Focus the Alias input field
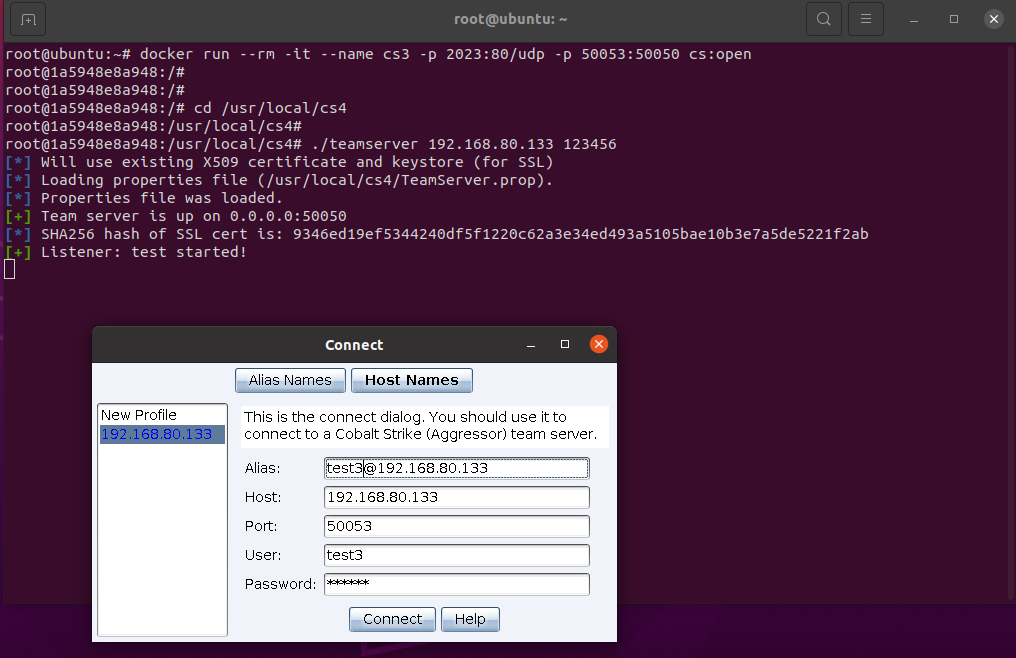 457,468
